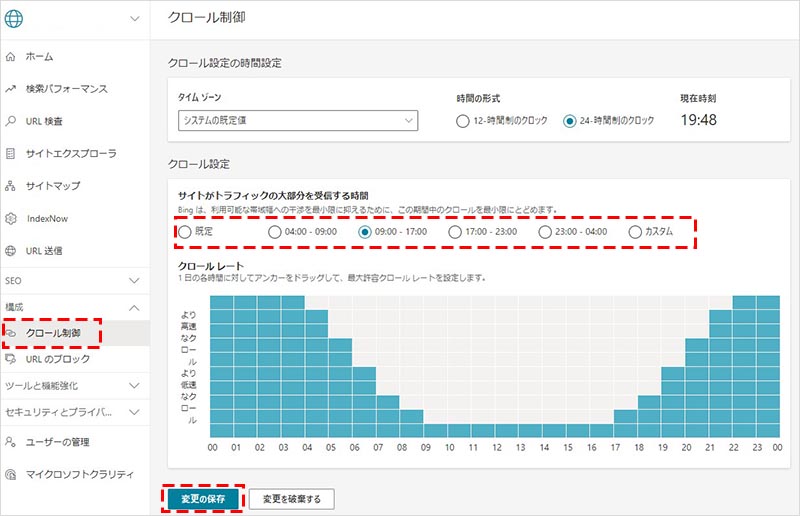Select the 04:00 - 09:00 traffic time option
800x516 pixels.
point(275,232)
